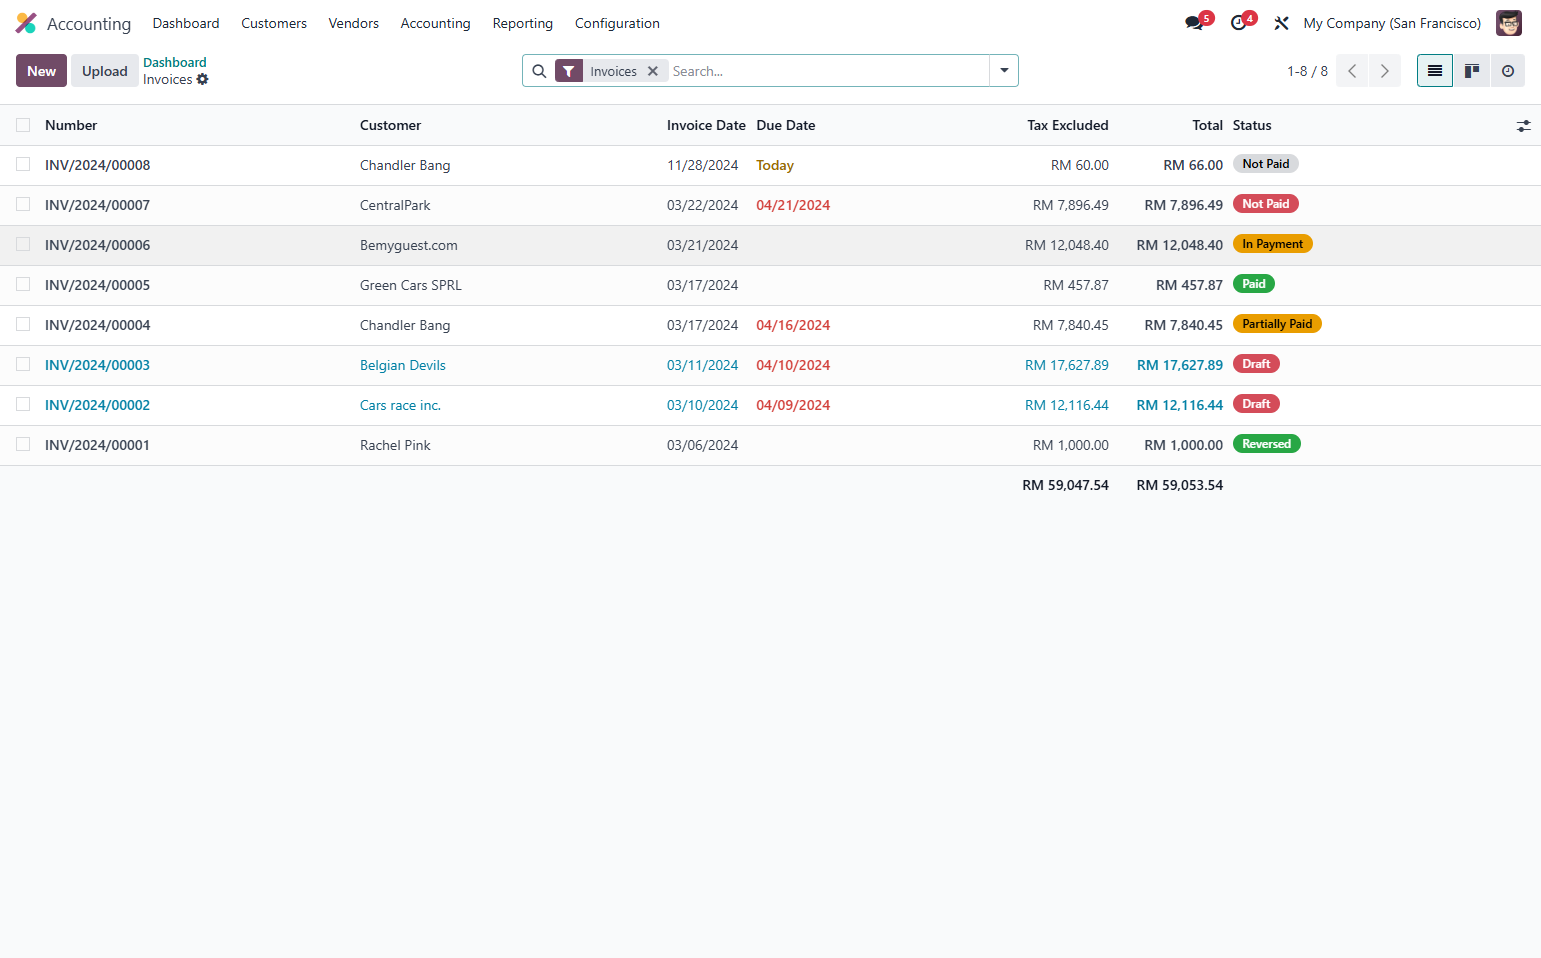Go to next page of records
1541x958 pixels.
point(1385,71)
